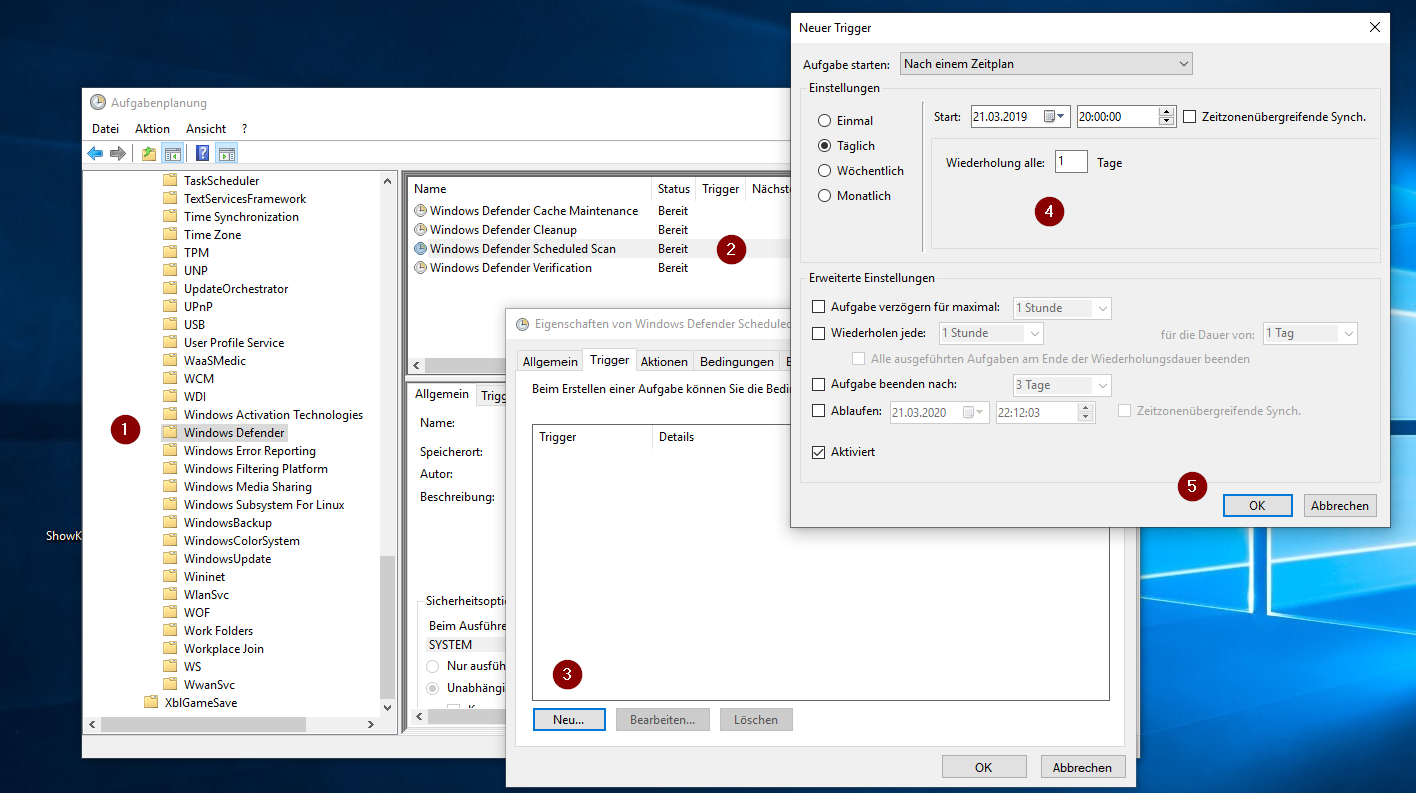Click the folder icon beside Wininet
This screenshot has height=793, width=1416.
coord(169,577)
